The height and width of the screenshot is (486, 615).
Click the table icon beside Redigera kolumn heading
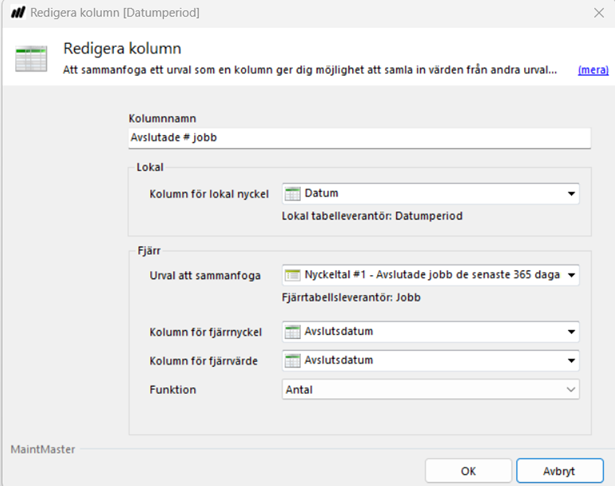tap(31, 60)
